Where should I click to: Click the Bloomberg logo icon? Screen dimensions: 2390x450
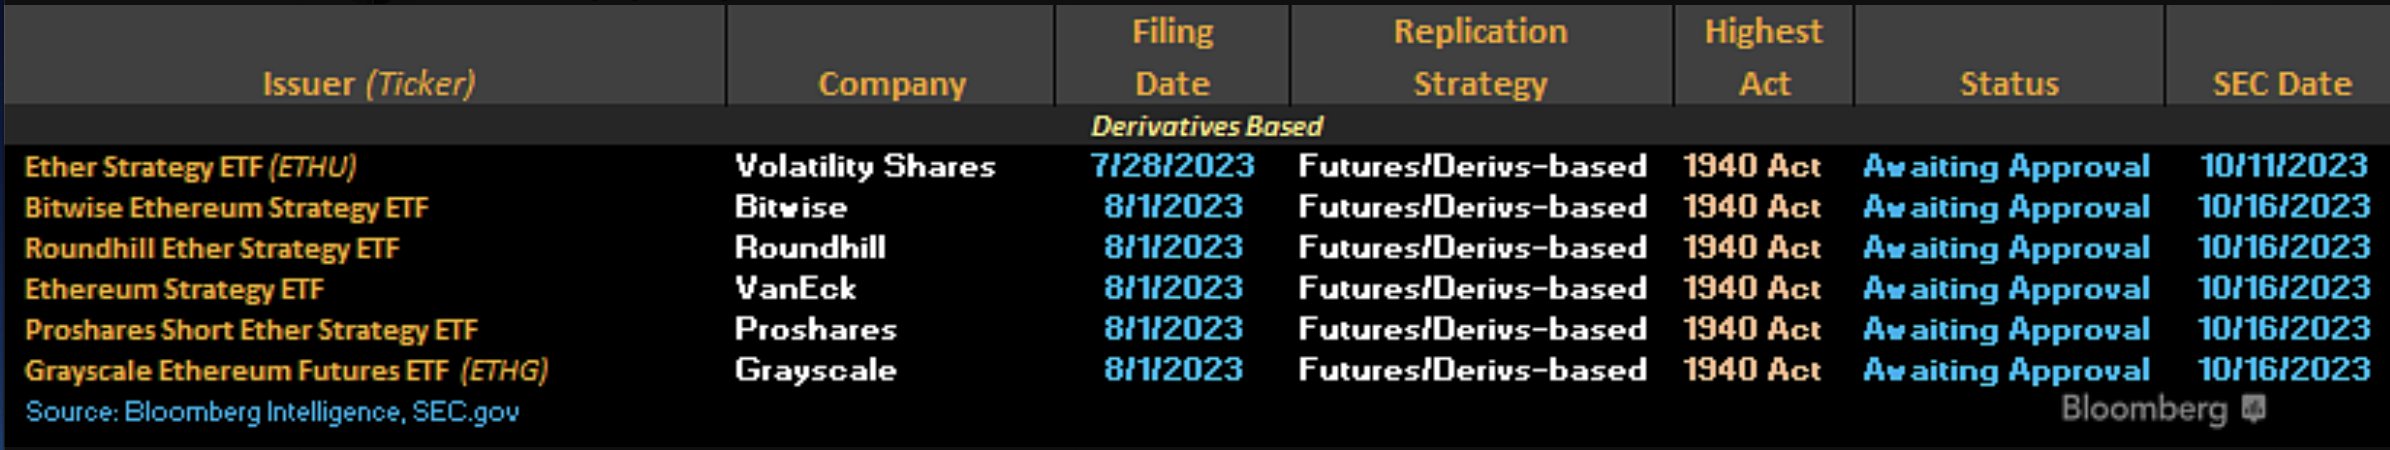[2252, 409]
